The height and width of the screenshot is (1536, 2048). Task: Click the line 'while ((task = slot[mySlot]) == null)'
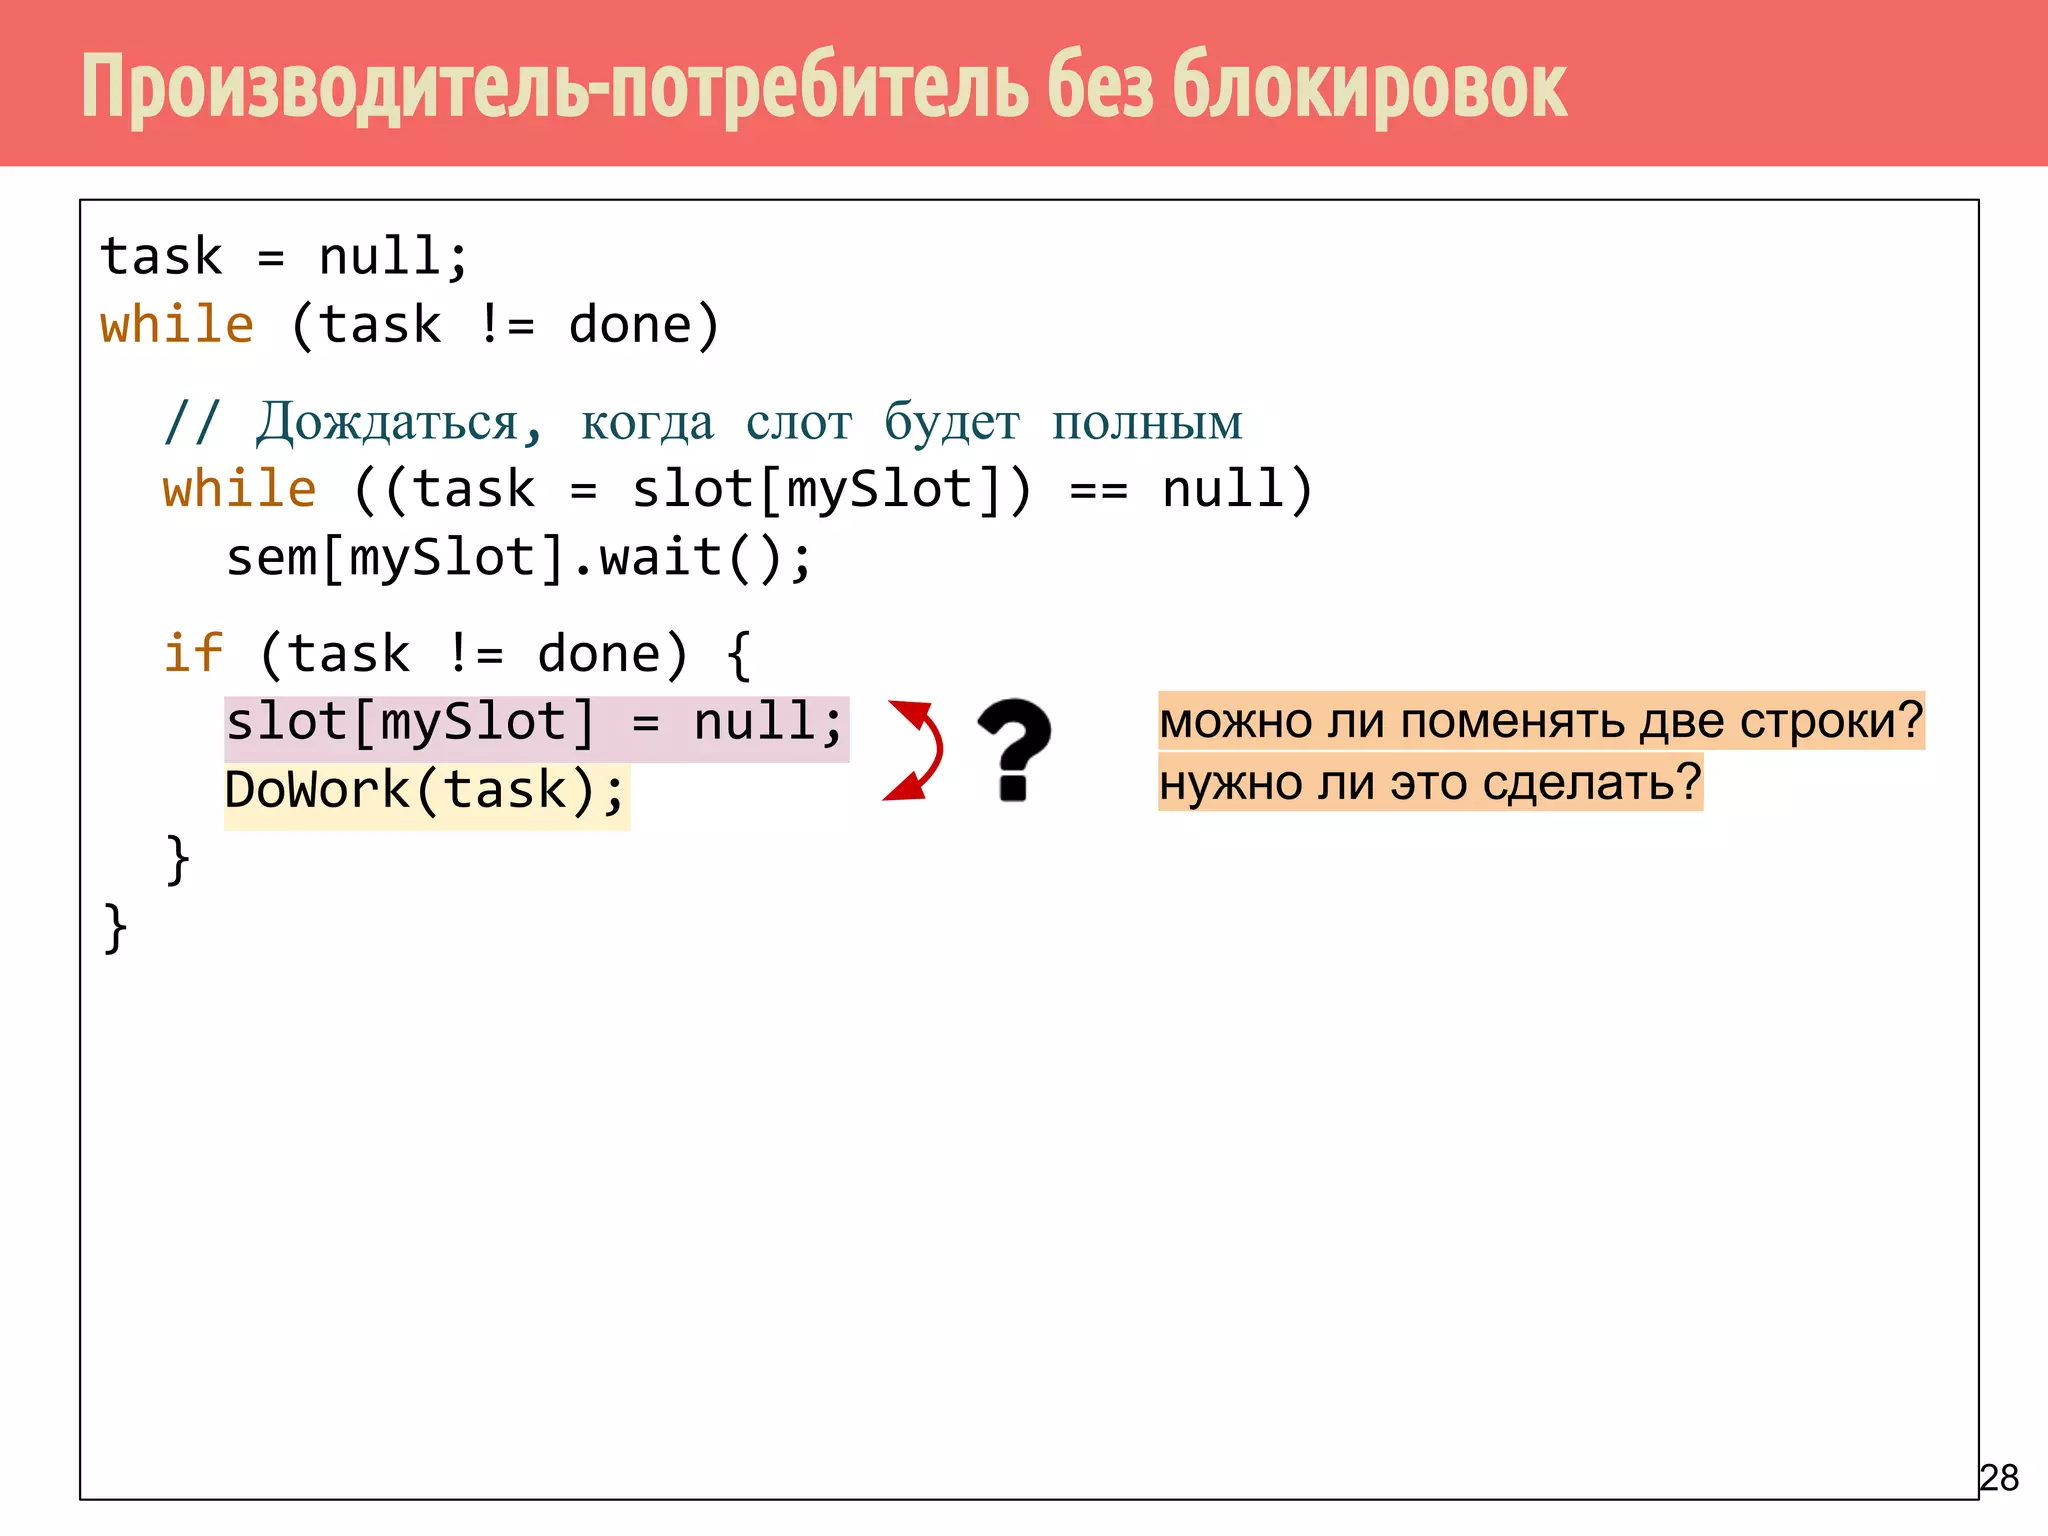tap(738, 490)
